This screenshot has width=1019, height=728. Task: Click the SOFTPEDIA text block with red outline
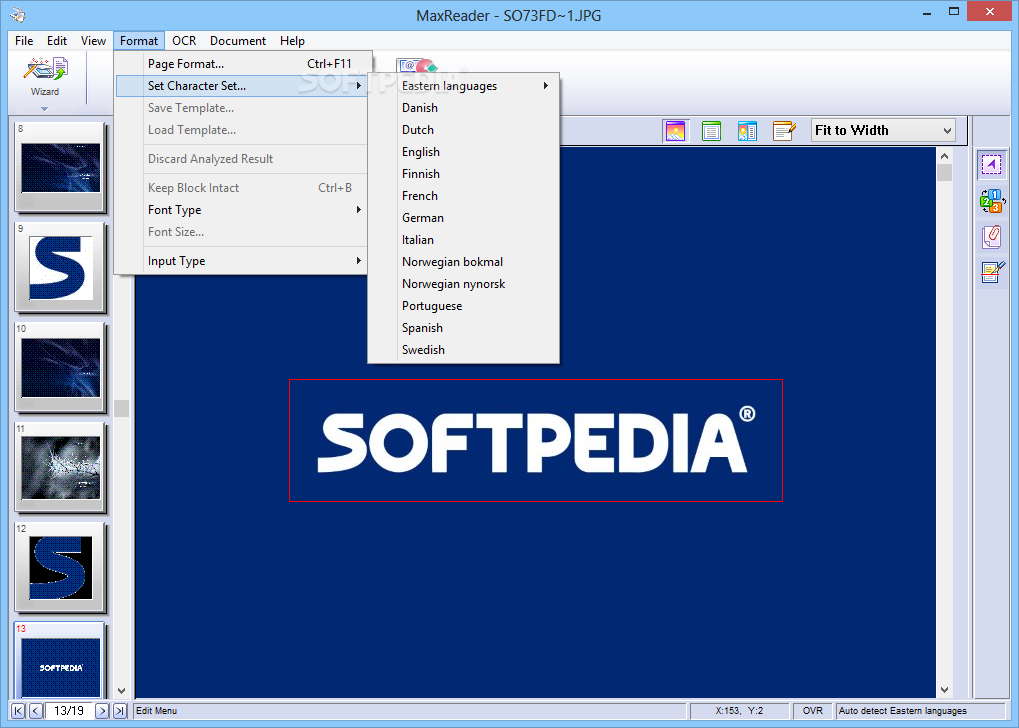[x=536, y=441]
